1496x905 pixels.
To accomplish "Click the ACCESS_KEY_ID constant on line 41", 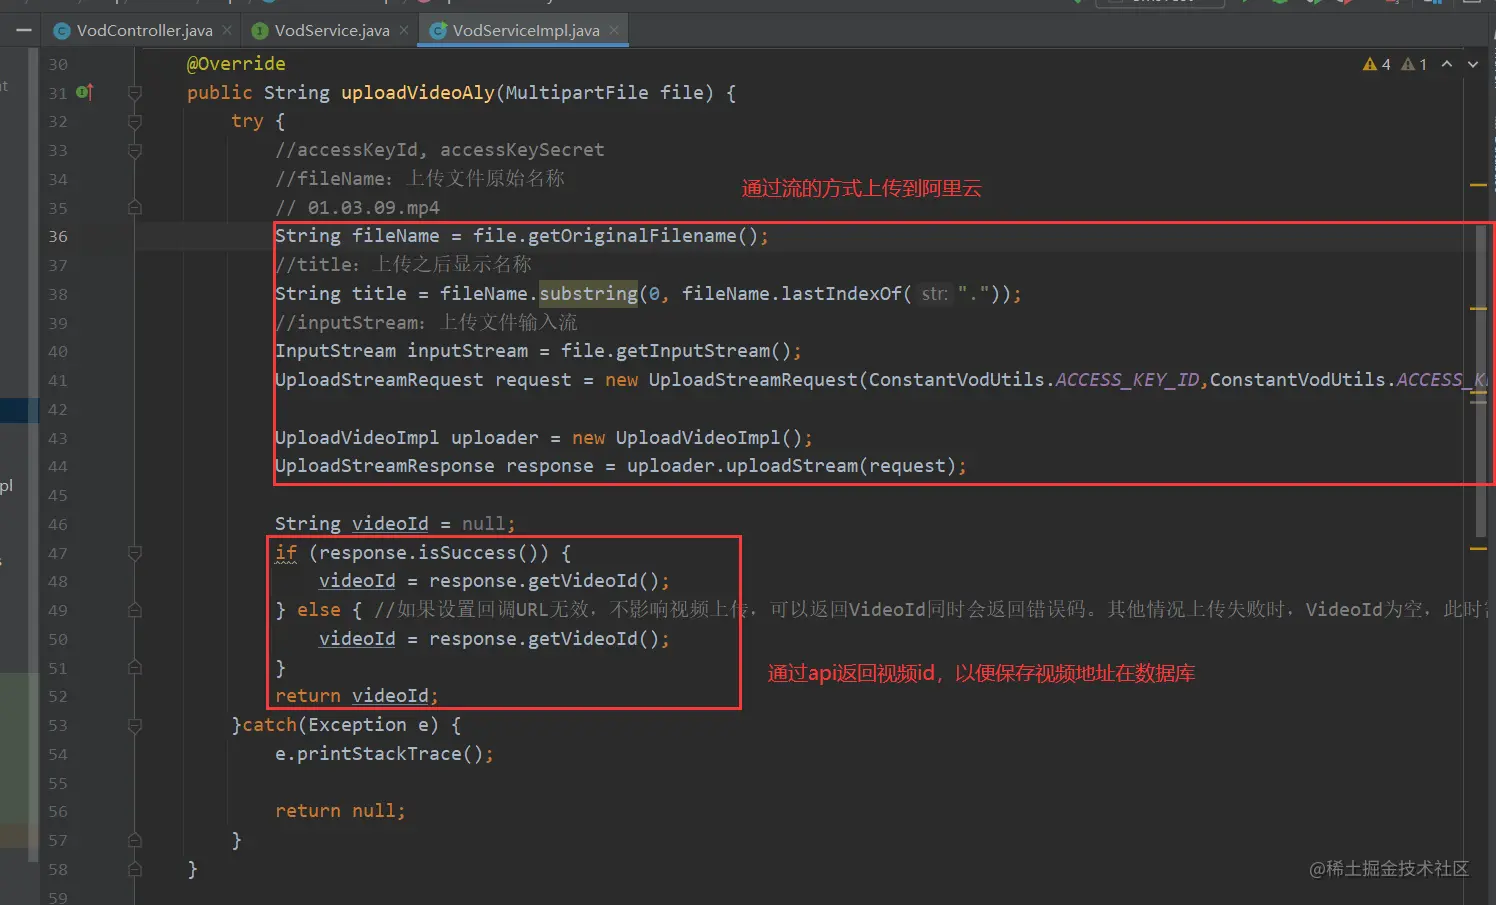I will click(x=1127, y=380).
